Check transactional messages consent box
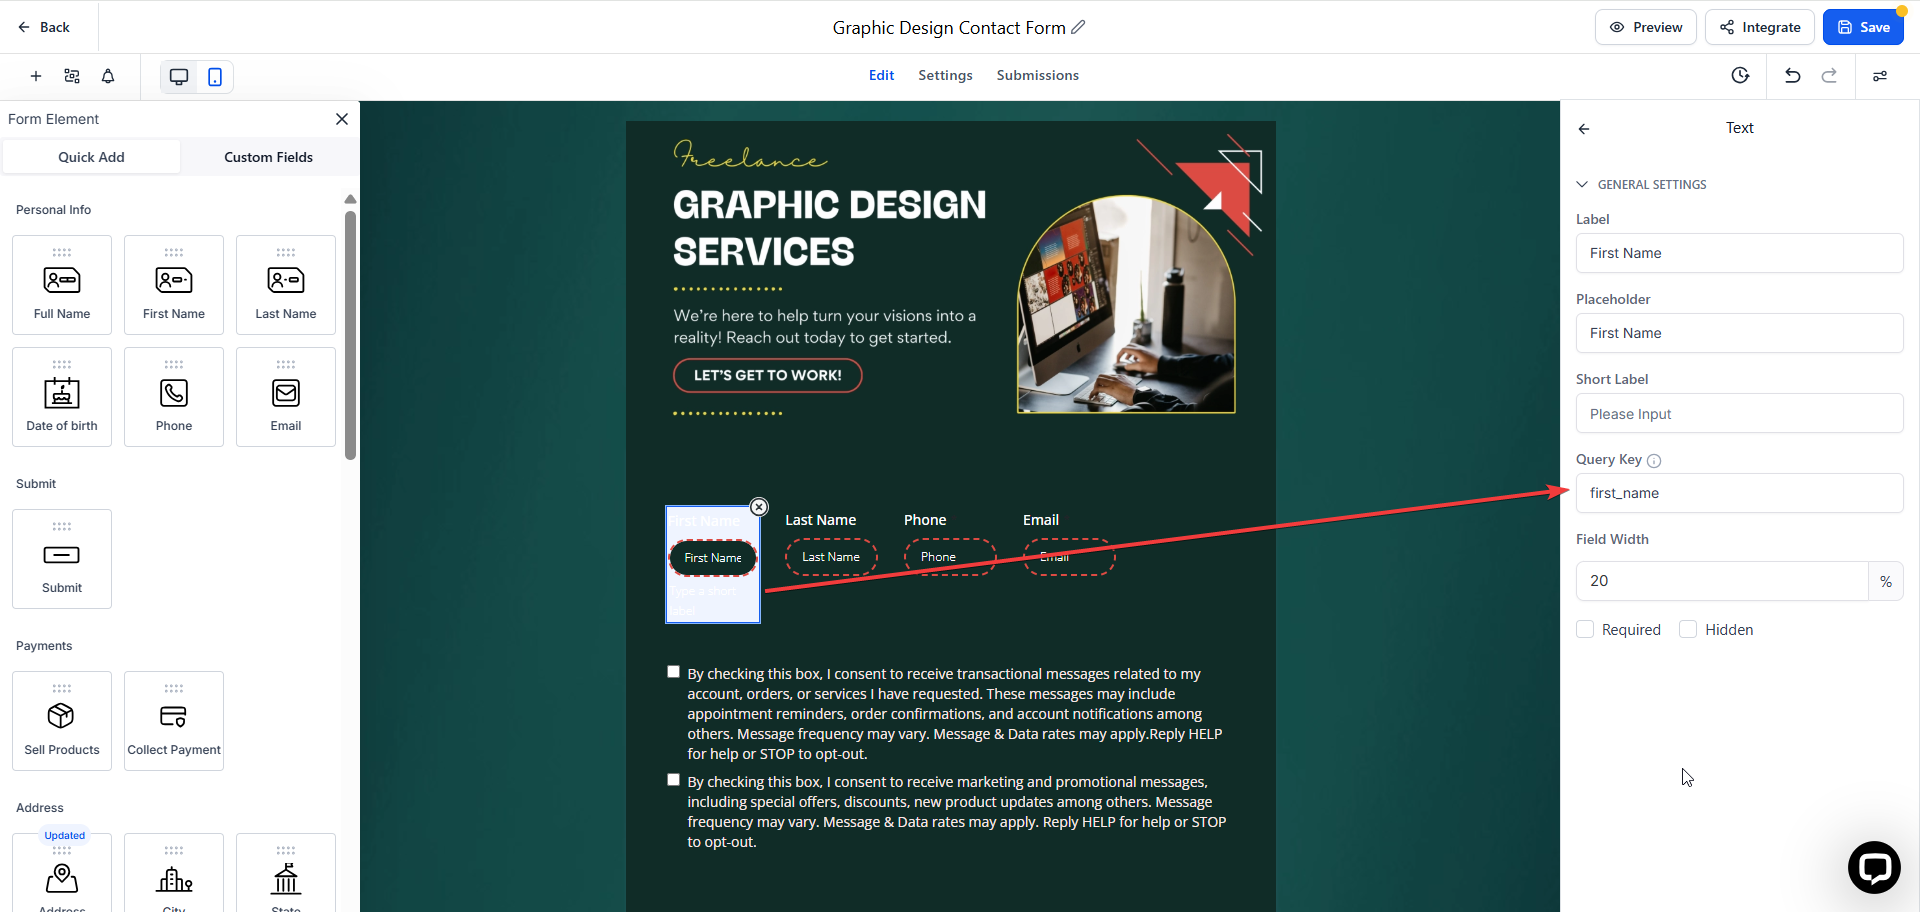Screen dimensions: 1920x912 674,672
